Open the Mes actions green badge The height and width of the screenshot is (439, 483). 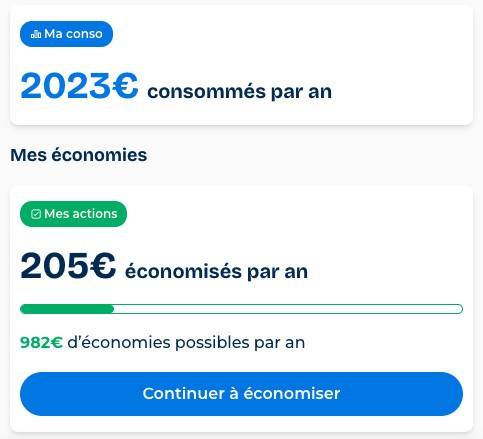[73, 214]
